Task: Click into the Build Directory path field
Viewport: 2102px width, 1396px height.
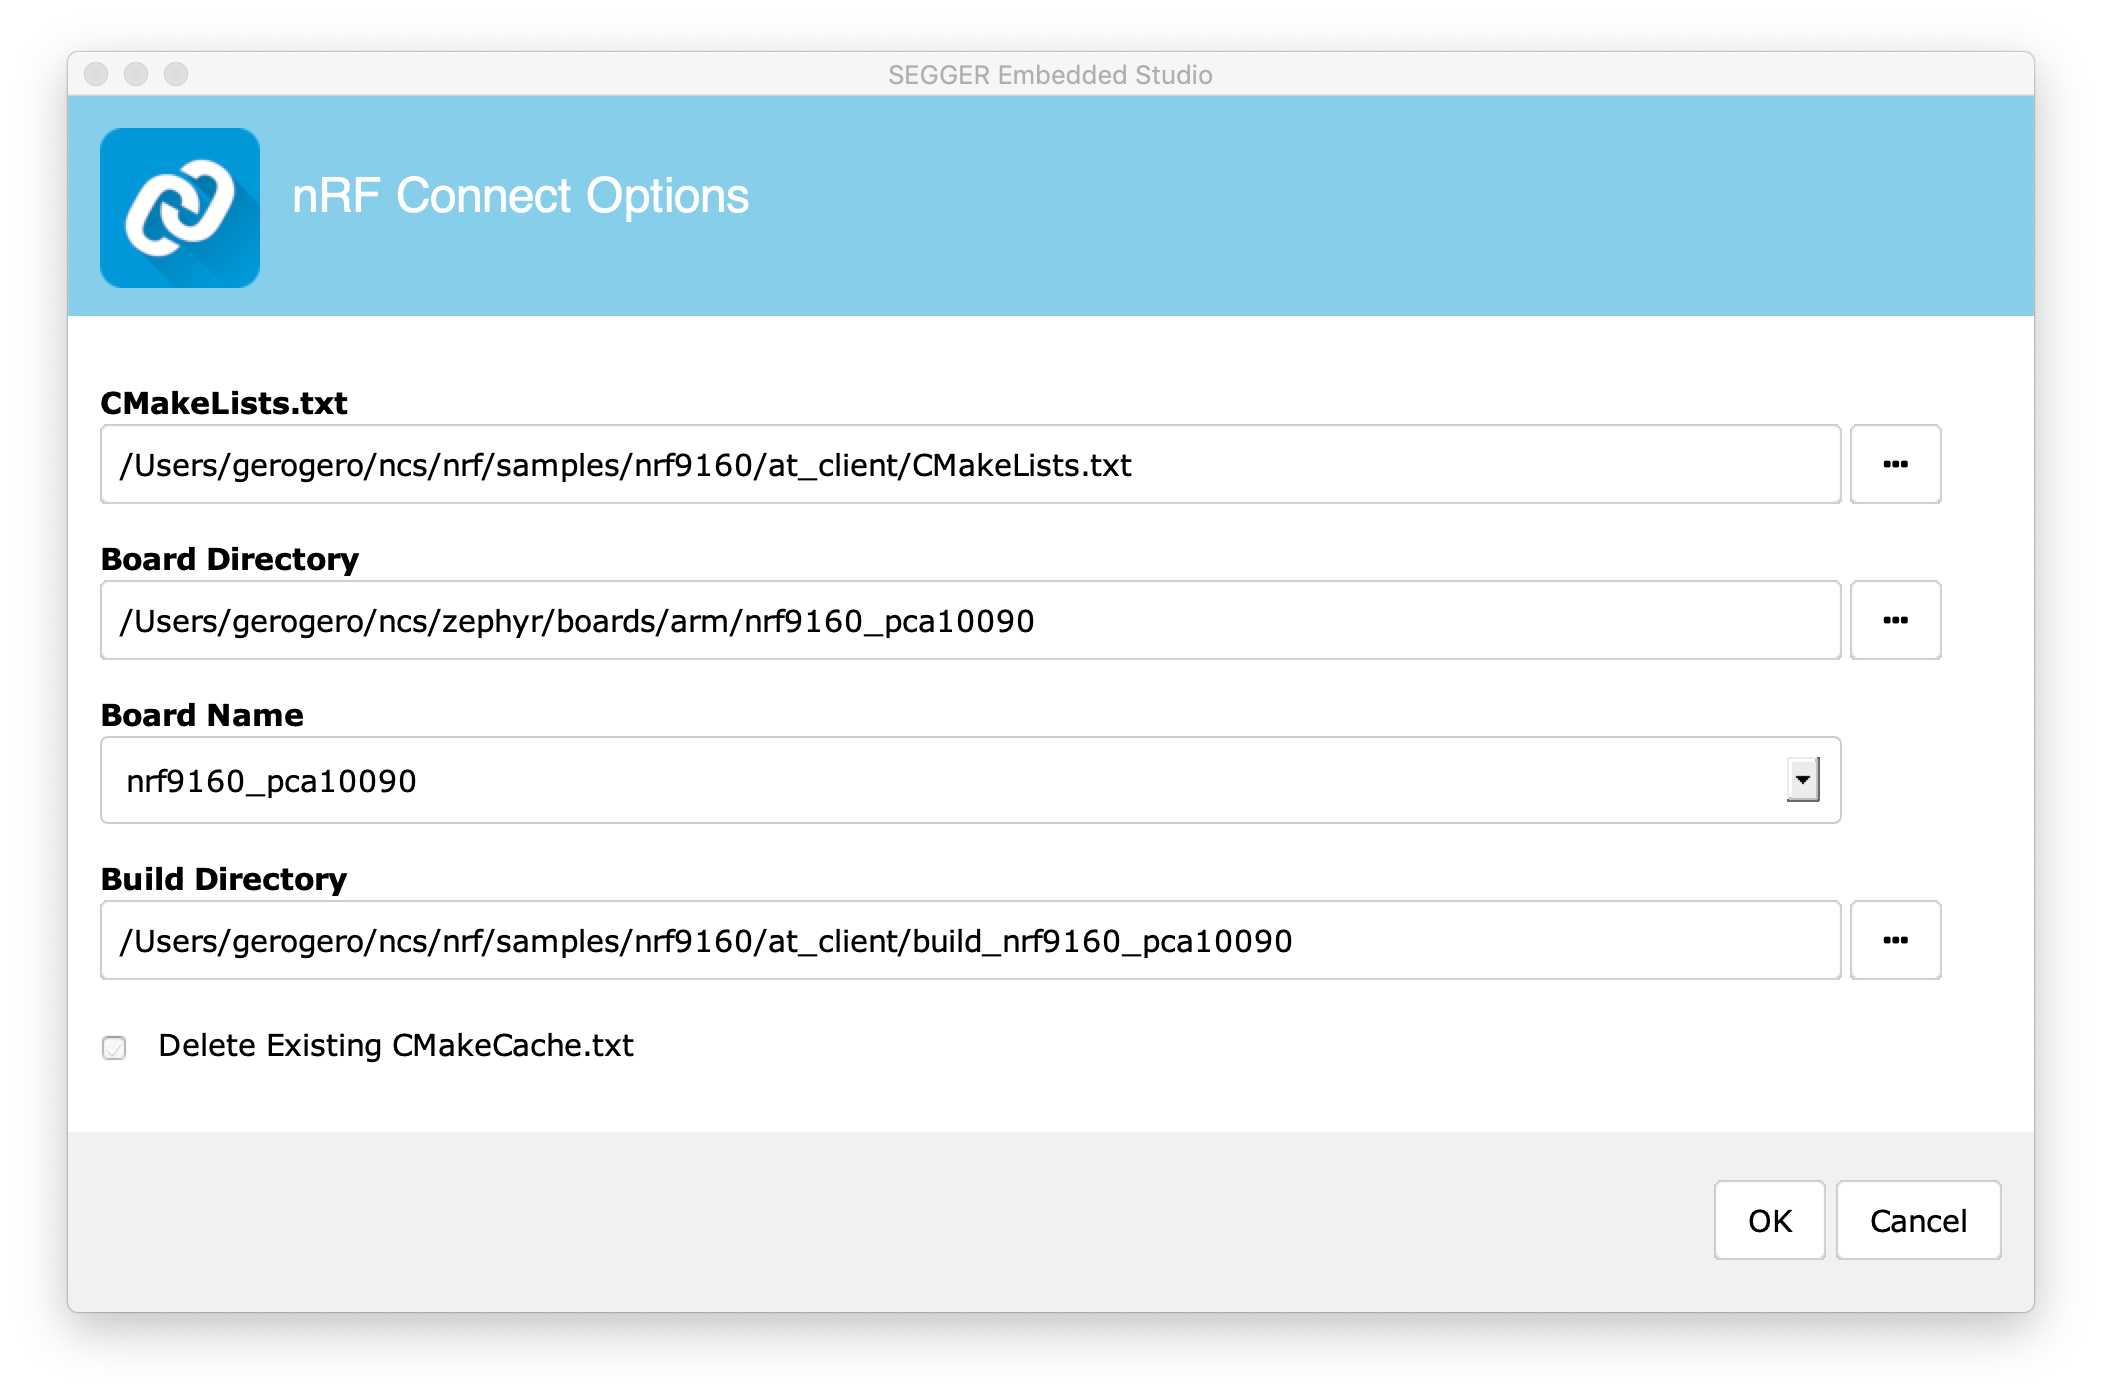Action: 970,940
